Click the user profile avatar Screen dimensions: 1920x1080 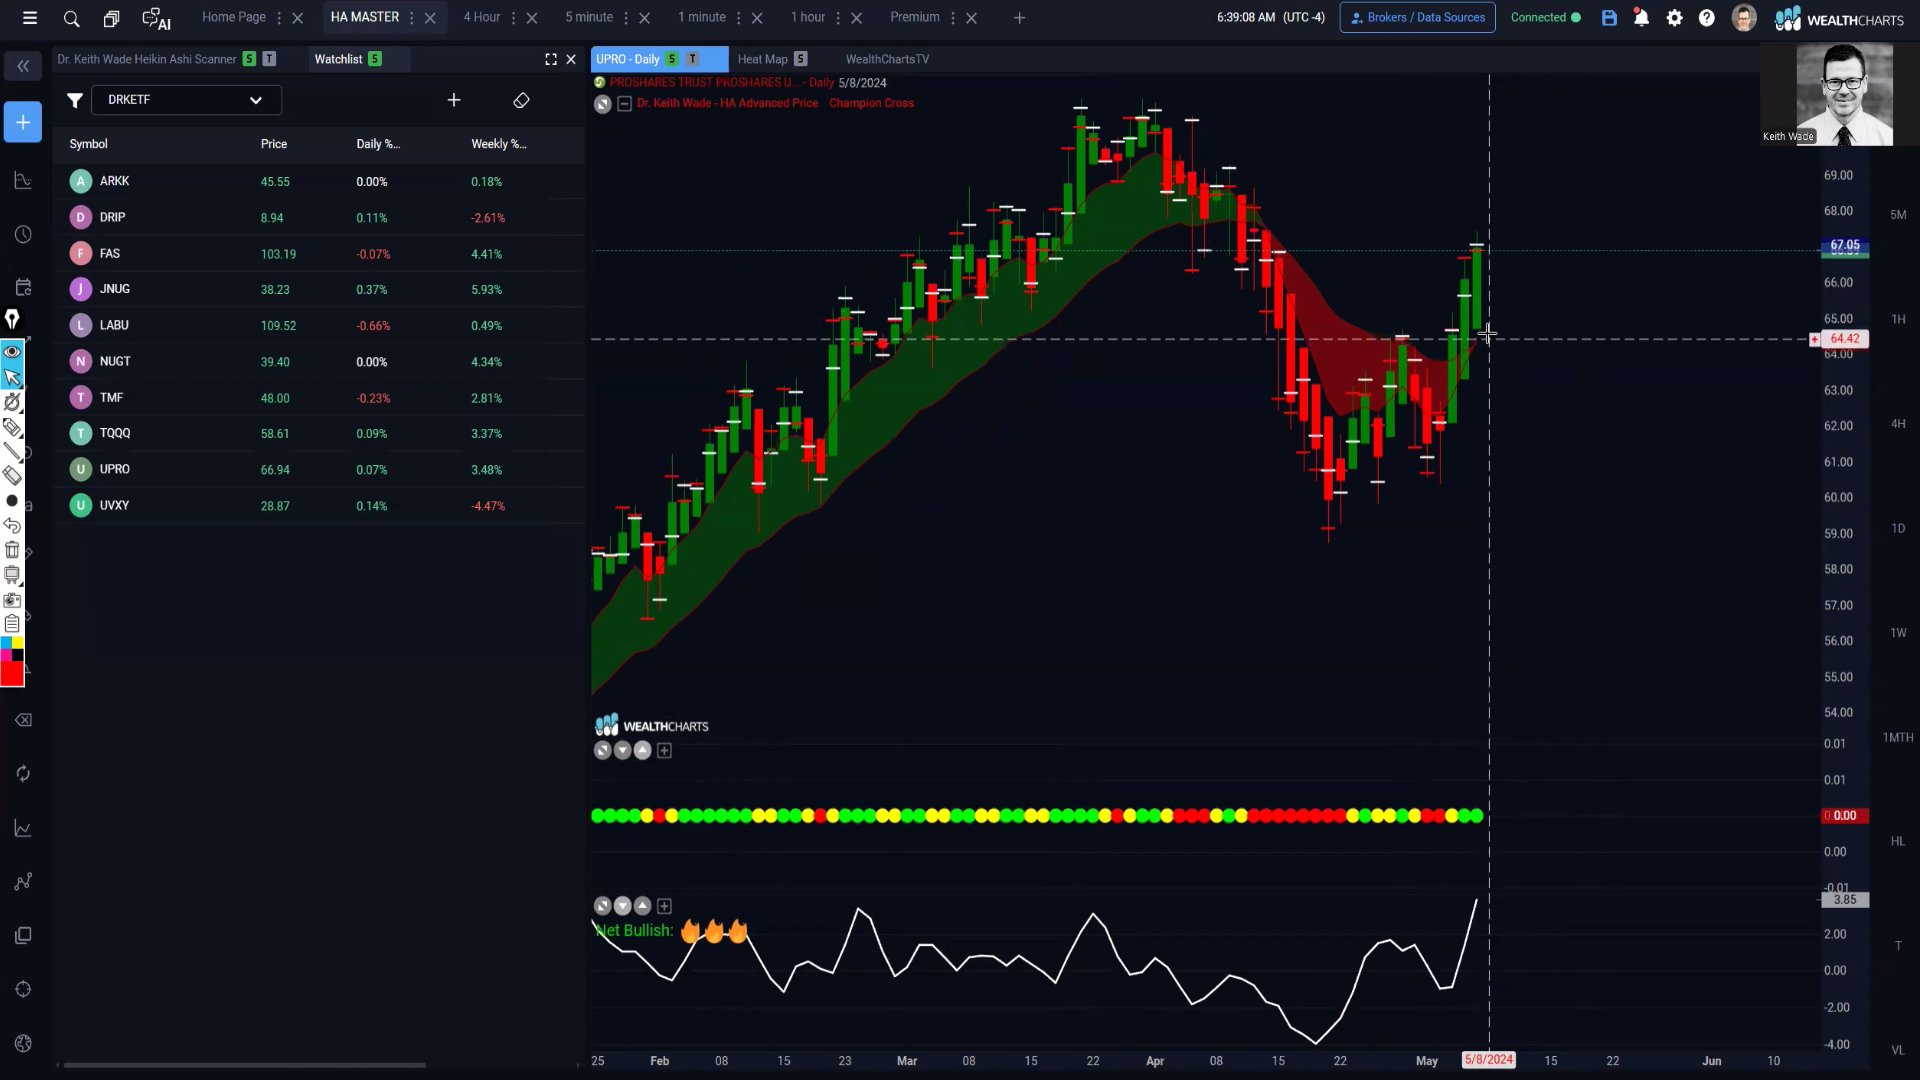1744,18
